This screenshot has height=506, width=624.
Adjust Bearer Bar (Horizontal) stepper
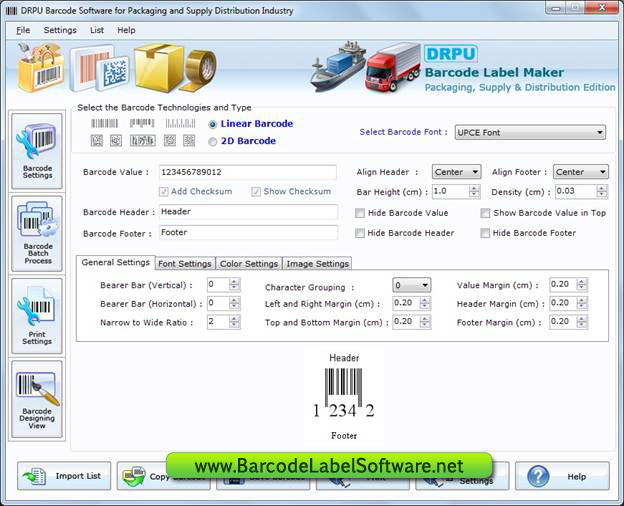tap(234, 303)
